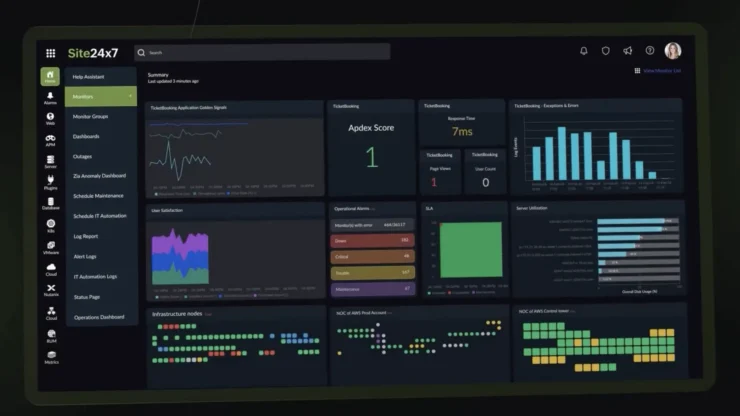Click the tallest bar in Exceptions & Errors chart
This screenshot has height=416, width=740.
[562, 153]
